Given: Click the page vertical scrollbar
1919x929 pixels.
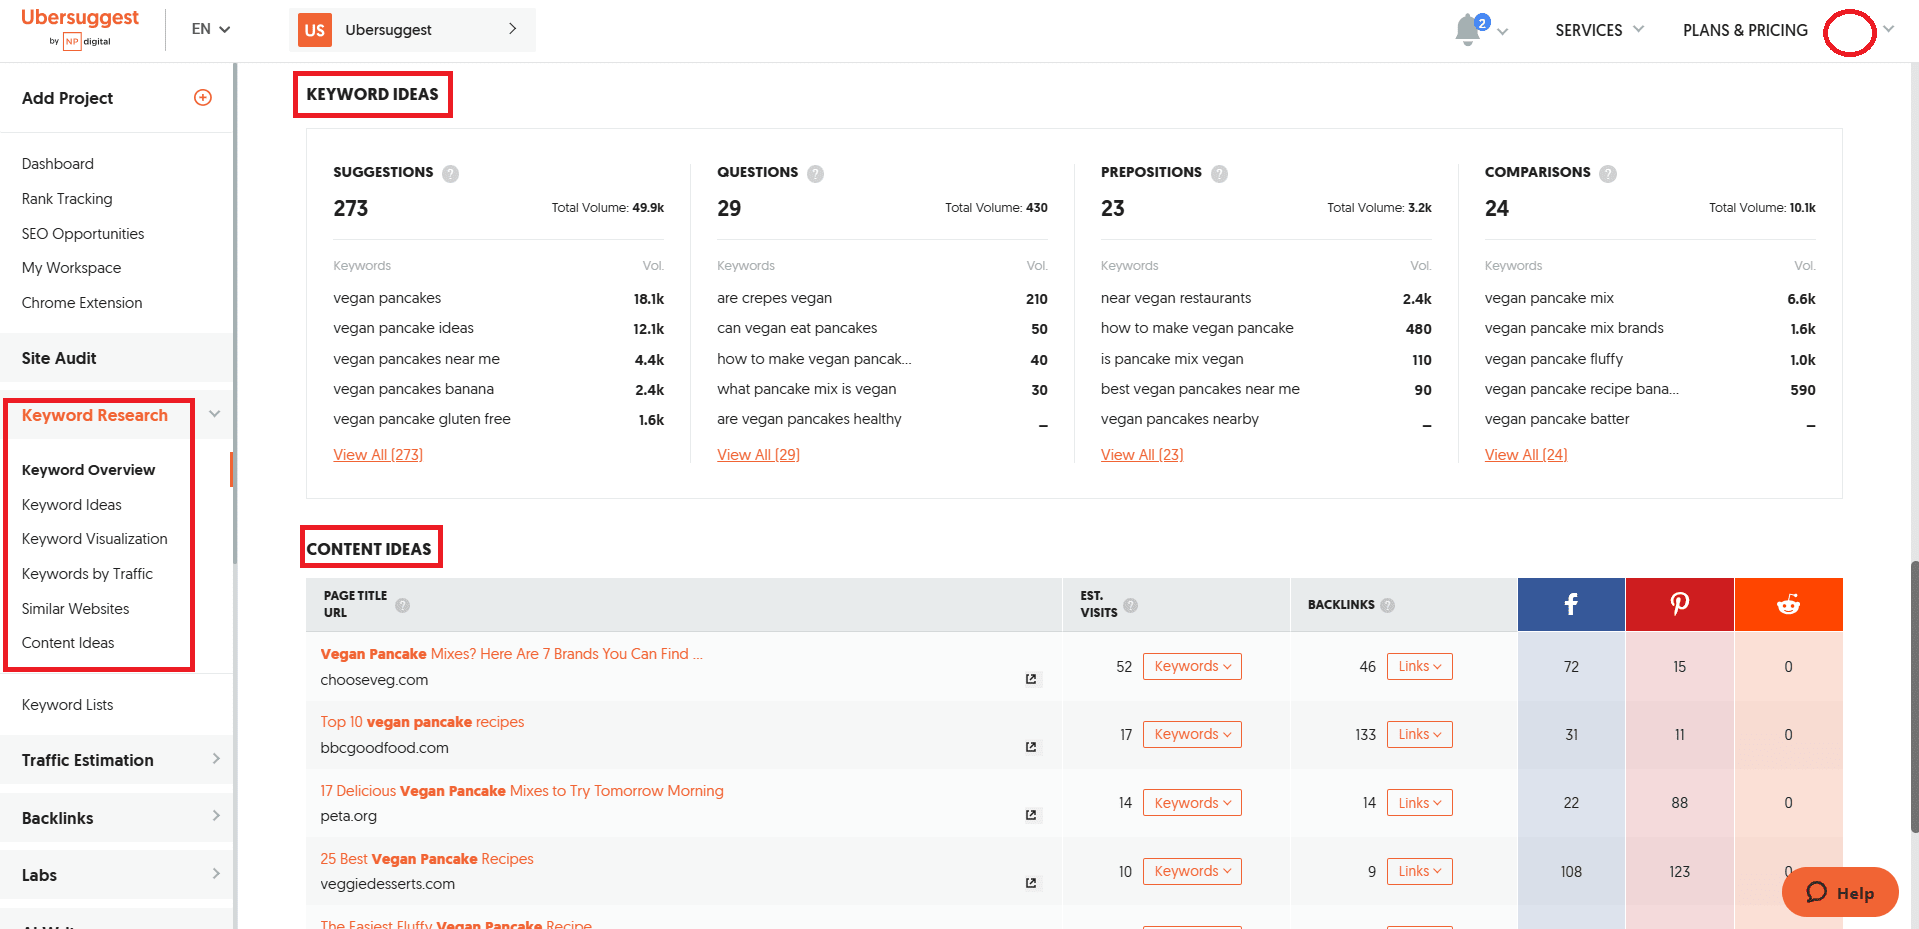Looking at the screenshot, I should pyautogui.click(x=1914, y=695).
